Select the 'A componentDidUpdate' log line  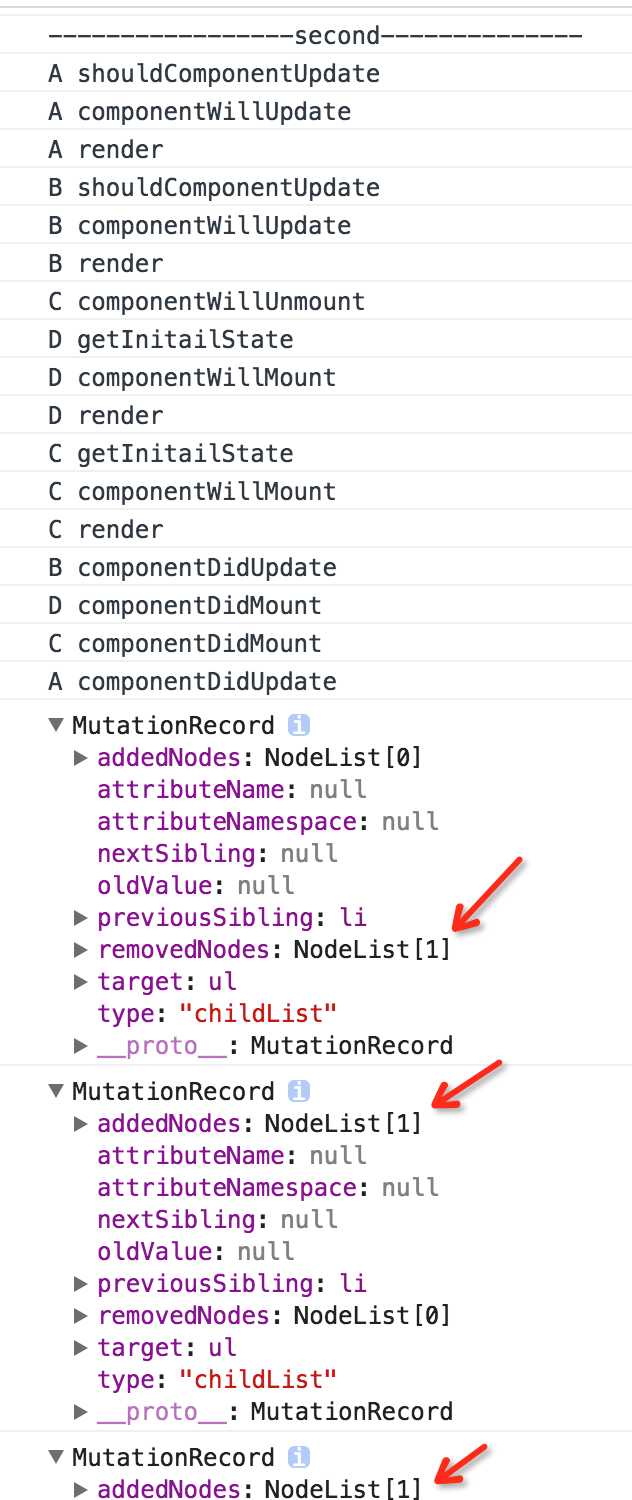pyautogui.click(x=316, y=681)
